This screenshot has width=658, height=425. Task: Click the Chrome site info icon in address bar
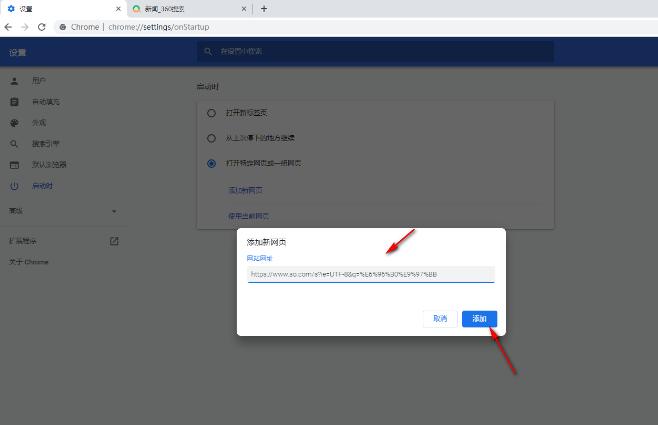coord(63,27)
